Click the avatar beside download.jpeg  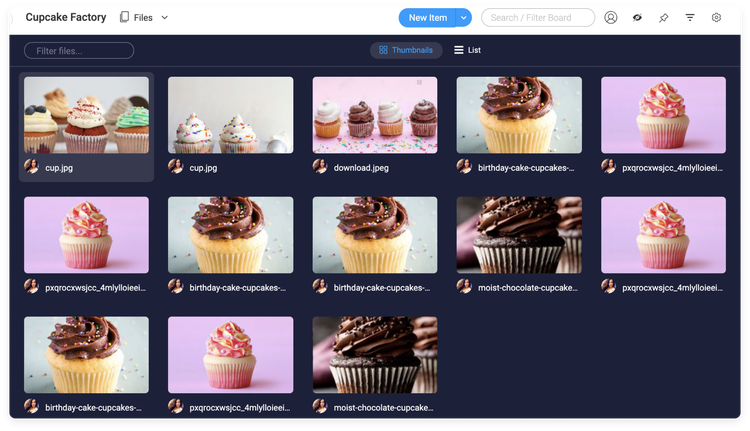(x=320, y=166)
